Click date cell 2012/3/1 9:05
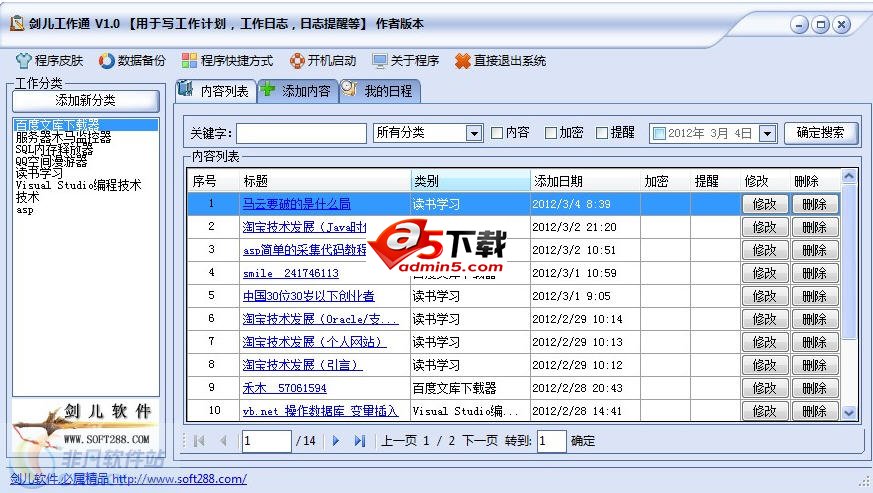Image resolution: width=873 pixels, height=493 pixels. point(585,296)
